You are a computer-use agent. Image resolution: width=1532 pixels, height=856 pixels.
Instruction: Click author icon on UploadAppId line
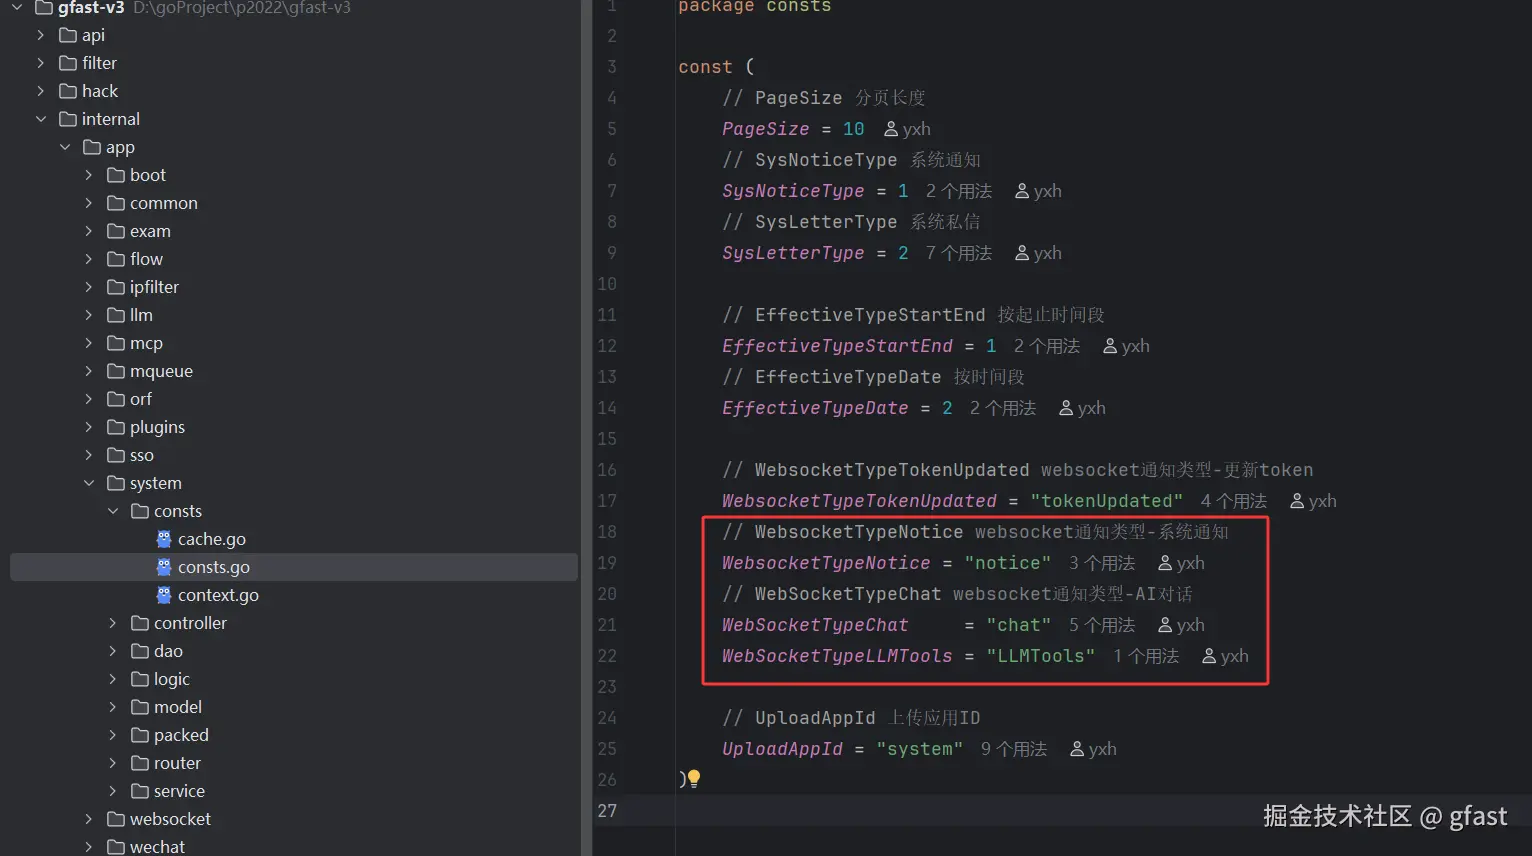click(1077, 749)
